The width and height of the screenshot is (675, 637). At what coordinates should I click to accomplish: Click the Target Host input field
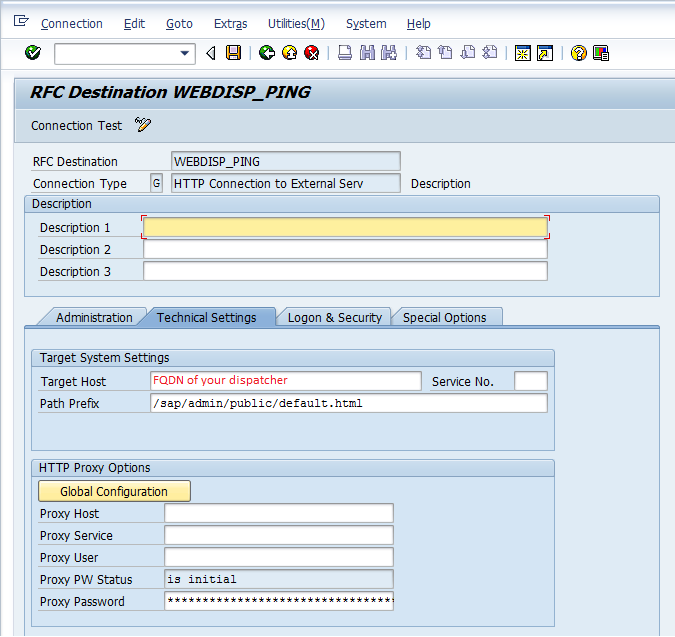click(285, 381)
